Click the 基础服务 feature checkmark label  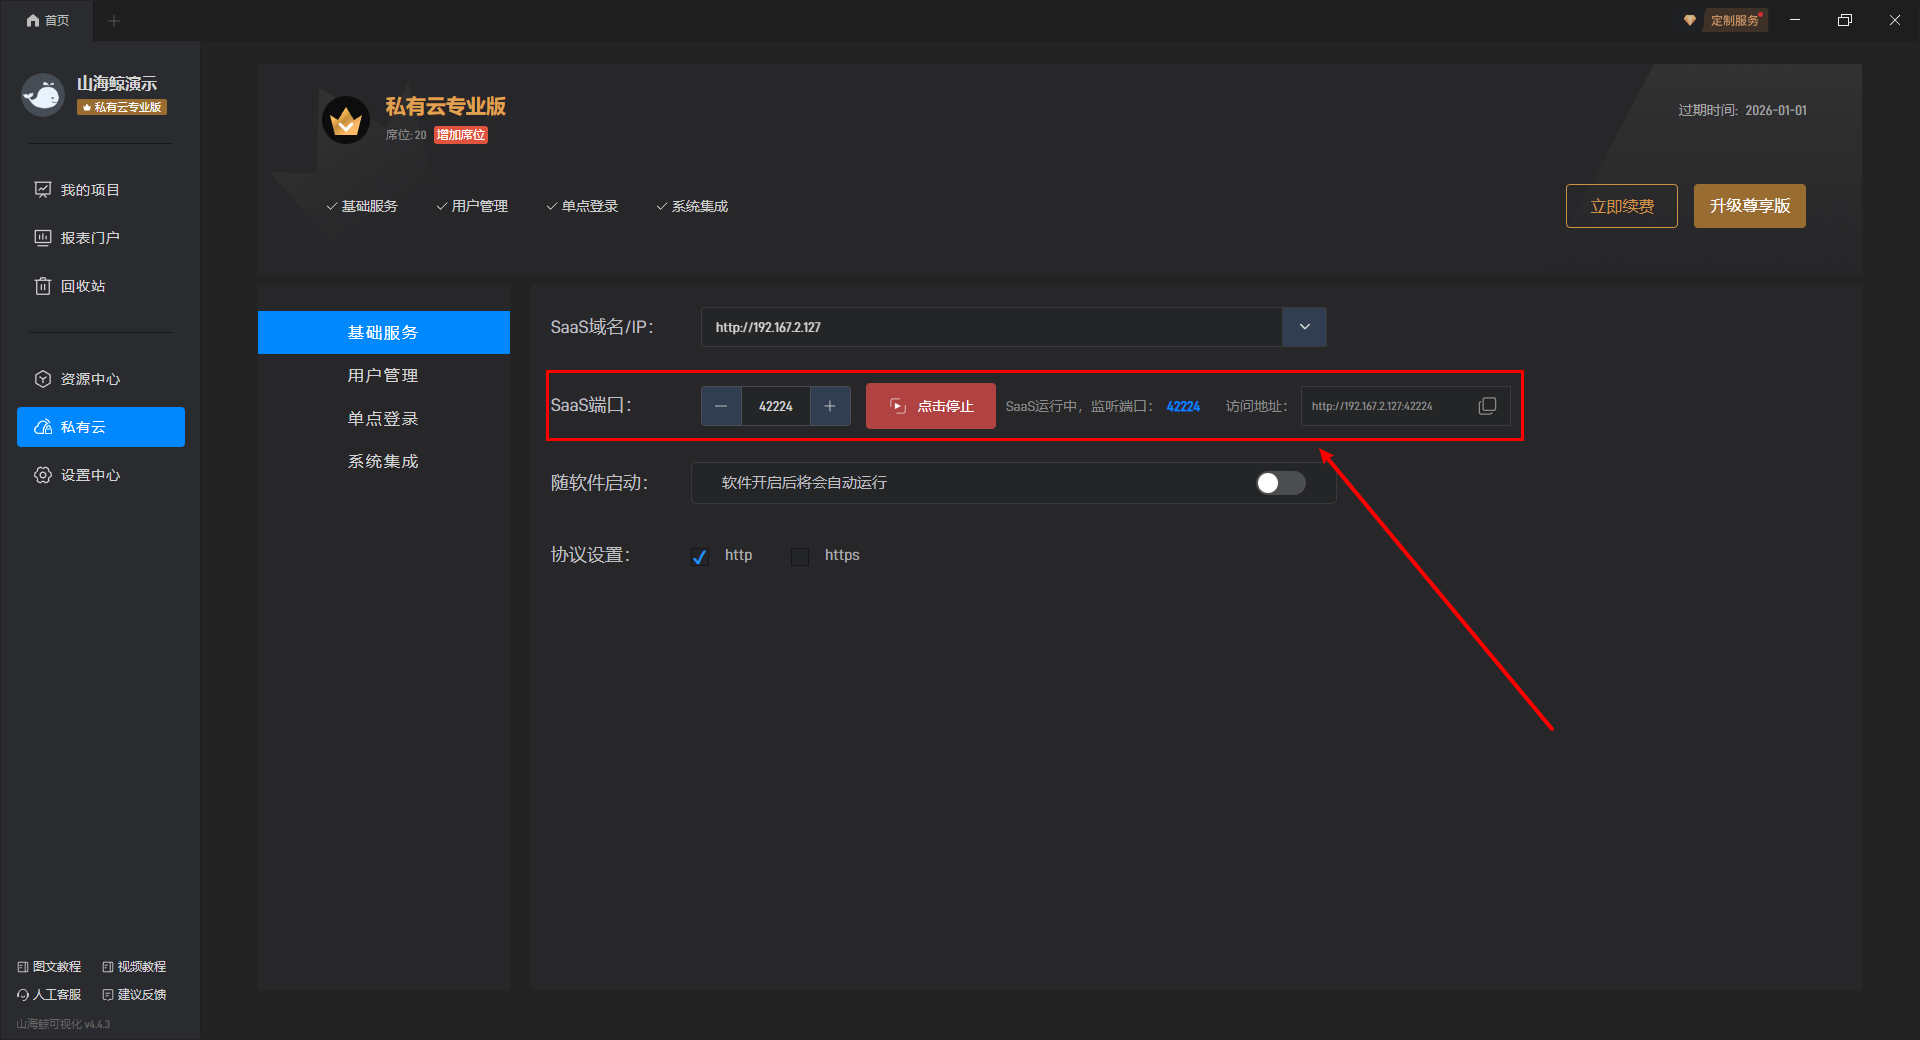[362, 206]
